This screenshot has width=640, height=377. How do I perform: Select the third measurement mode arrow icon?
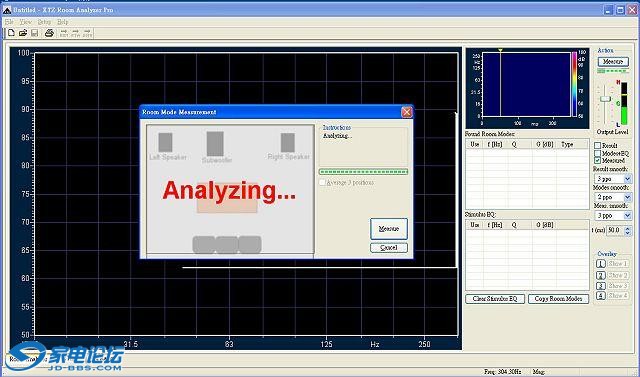click(x=87, y=33)
